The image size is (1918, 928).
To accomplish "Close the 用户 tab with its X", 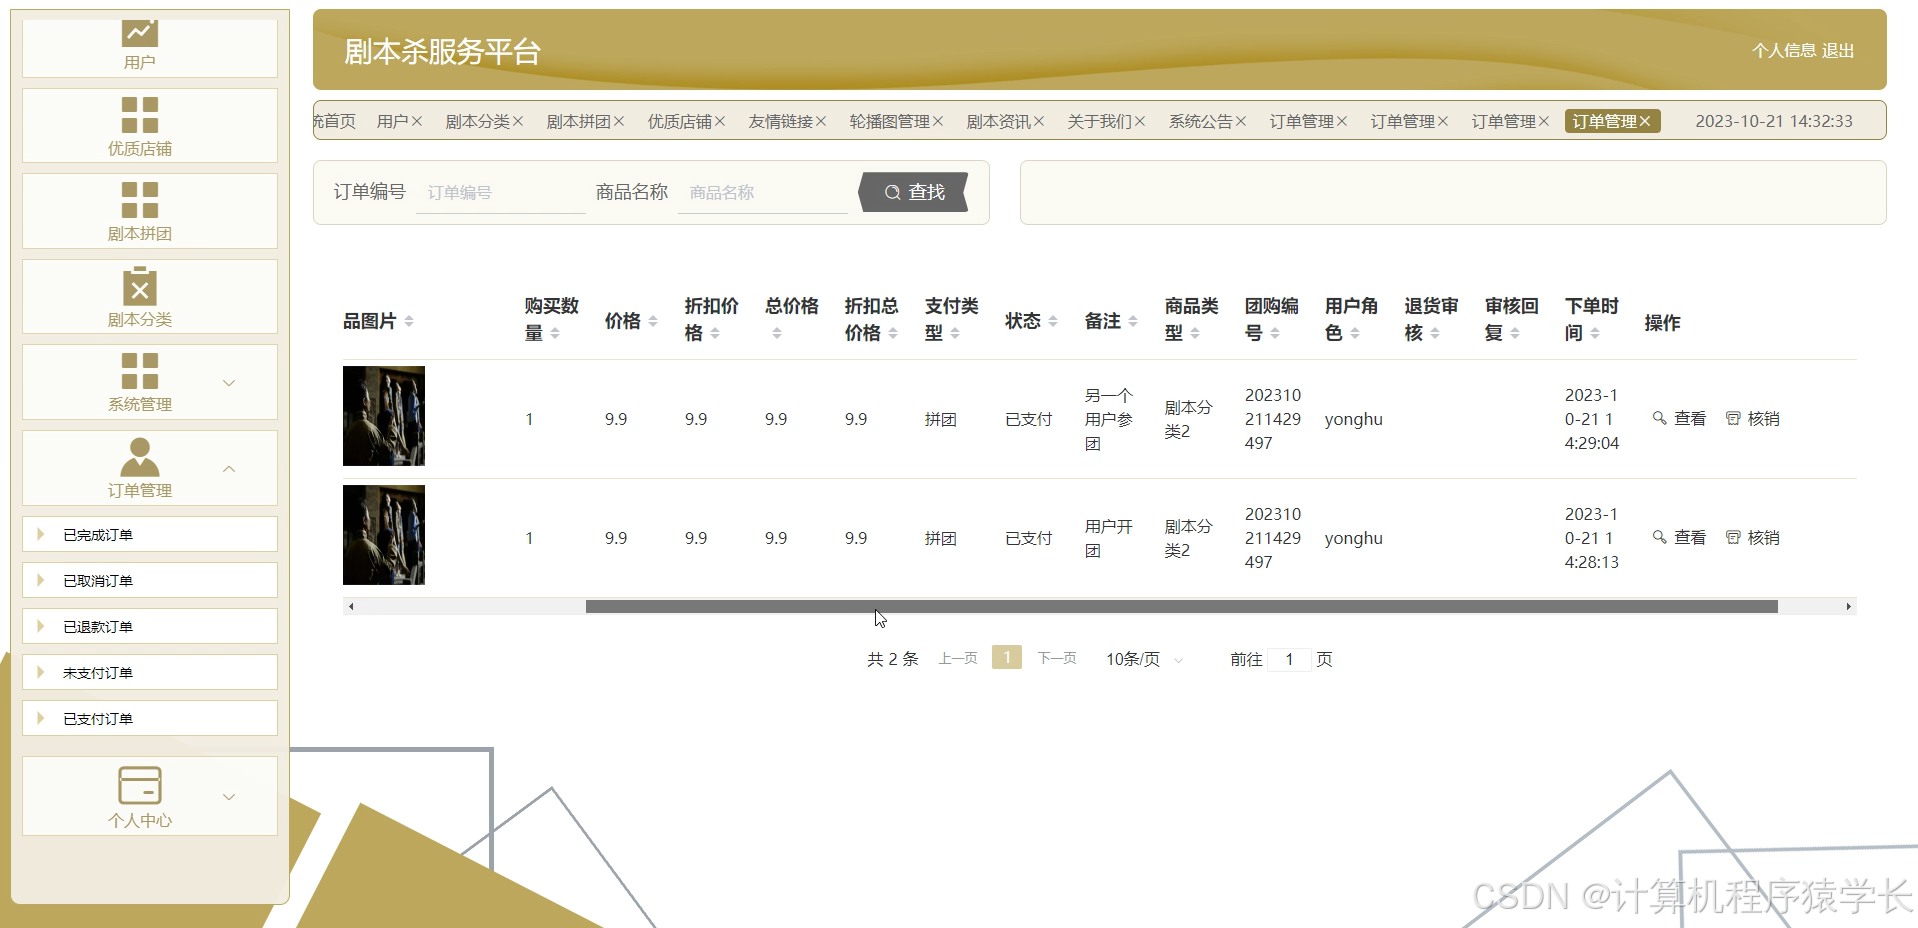I will click(417, 121).
